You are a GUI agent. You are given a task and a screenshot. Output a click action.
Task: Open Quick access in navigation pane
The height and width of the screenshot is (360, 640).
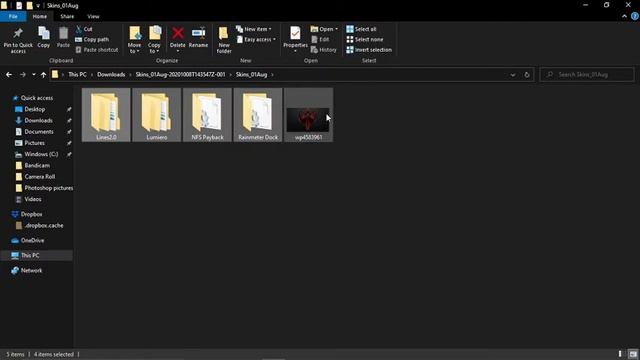(37, 98)
